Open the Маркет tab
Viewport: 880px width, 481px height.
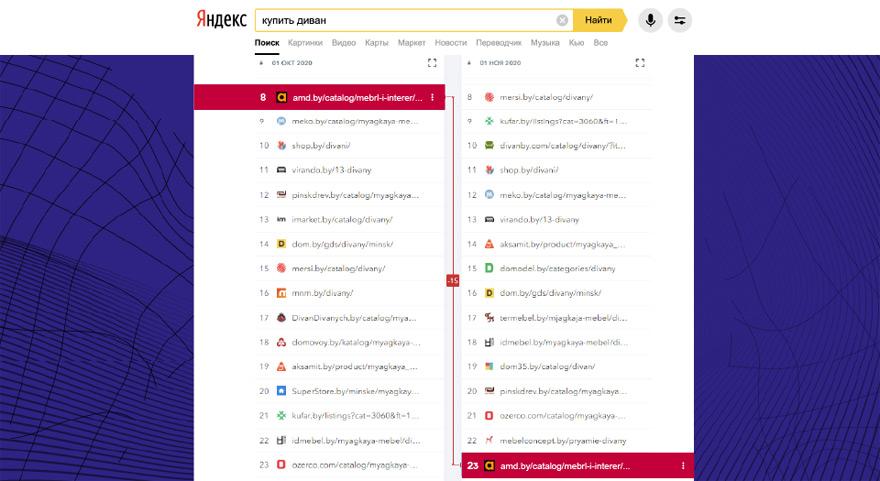[411, 43]
